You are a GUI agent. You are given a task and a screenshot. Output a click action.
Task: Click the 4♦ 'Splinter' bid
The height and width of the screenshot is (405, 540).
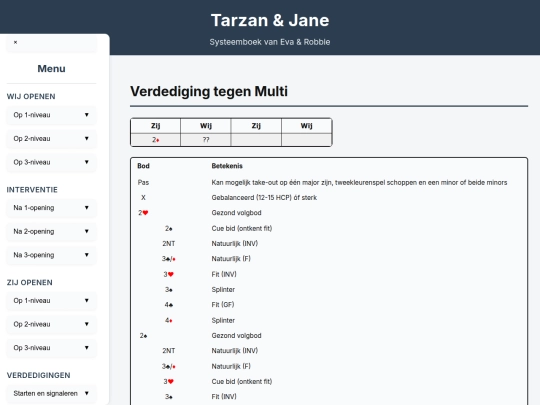point(168,320)
